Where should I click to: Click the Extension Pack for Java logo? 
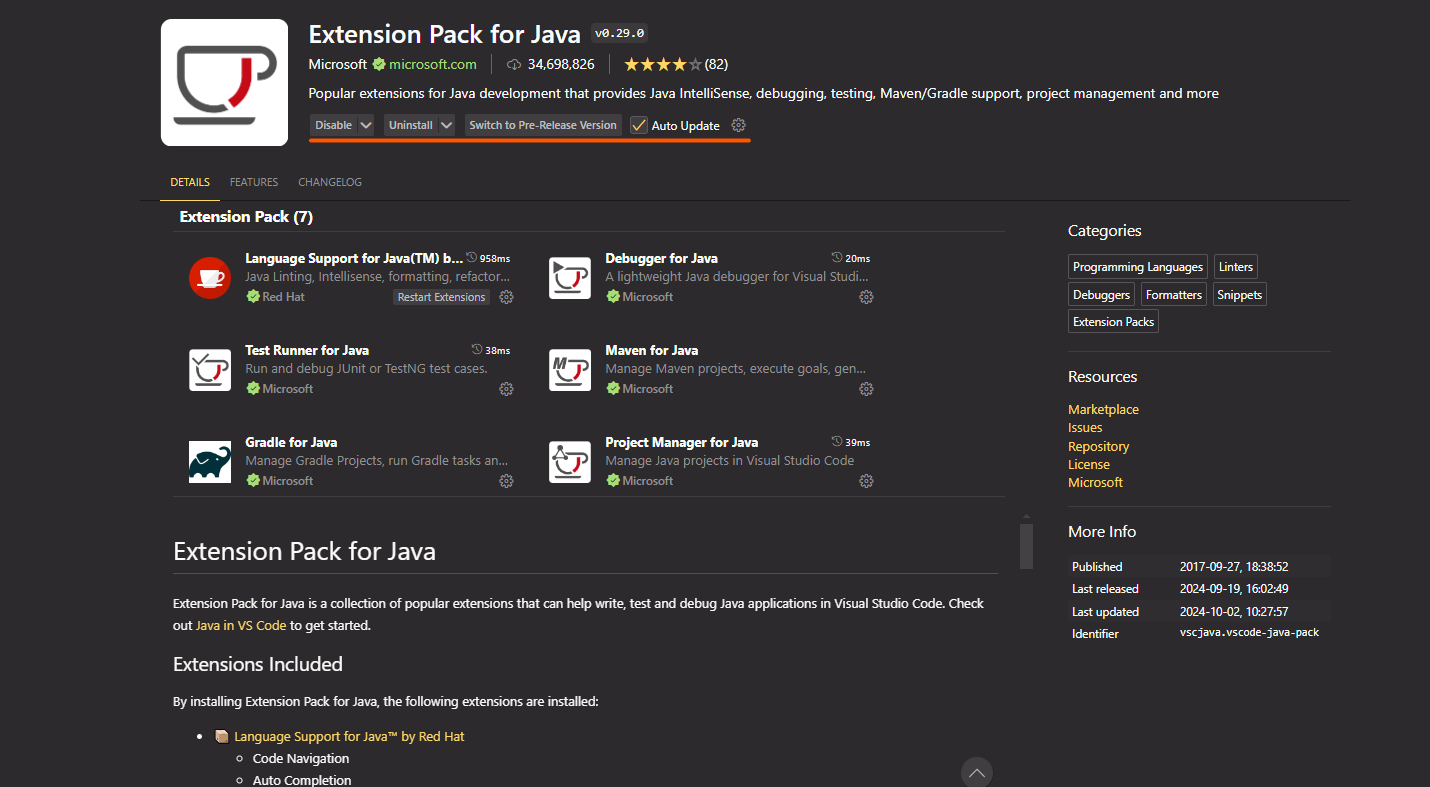tap(224, 83)
